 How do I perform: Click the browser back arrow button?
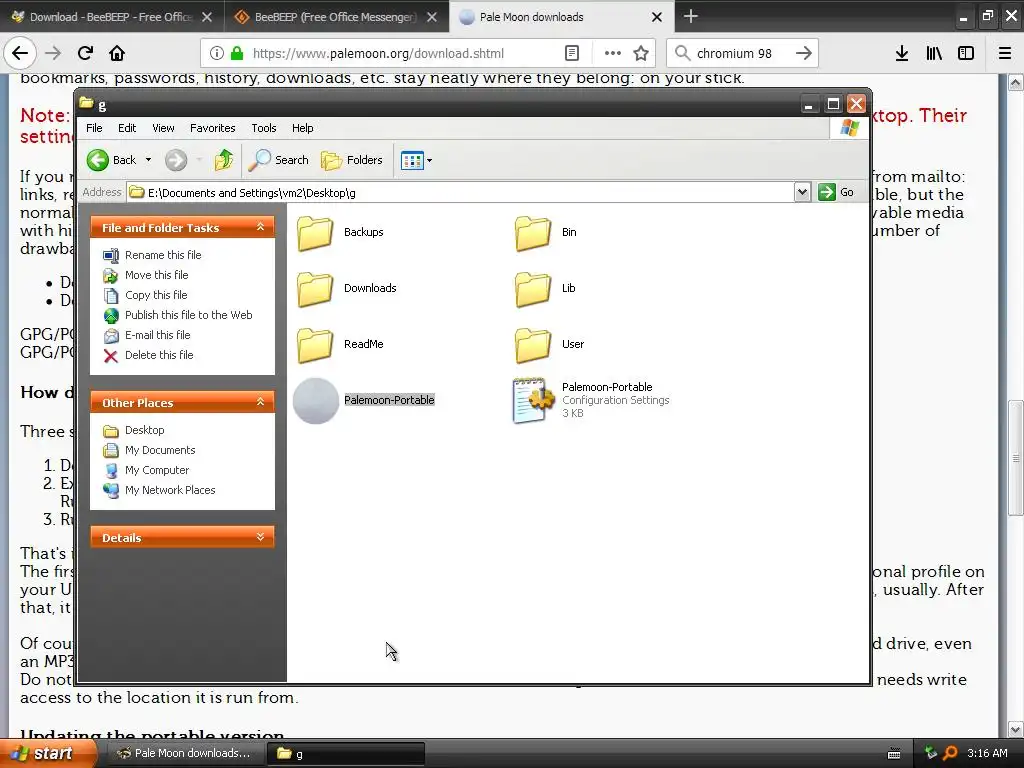click(20, 53)
